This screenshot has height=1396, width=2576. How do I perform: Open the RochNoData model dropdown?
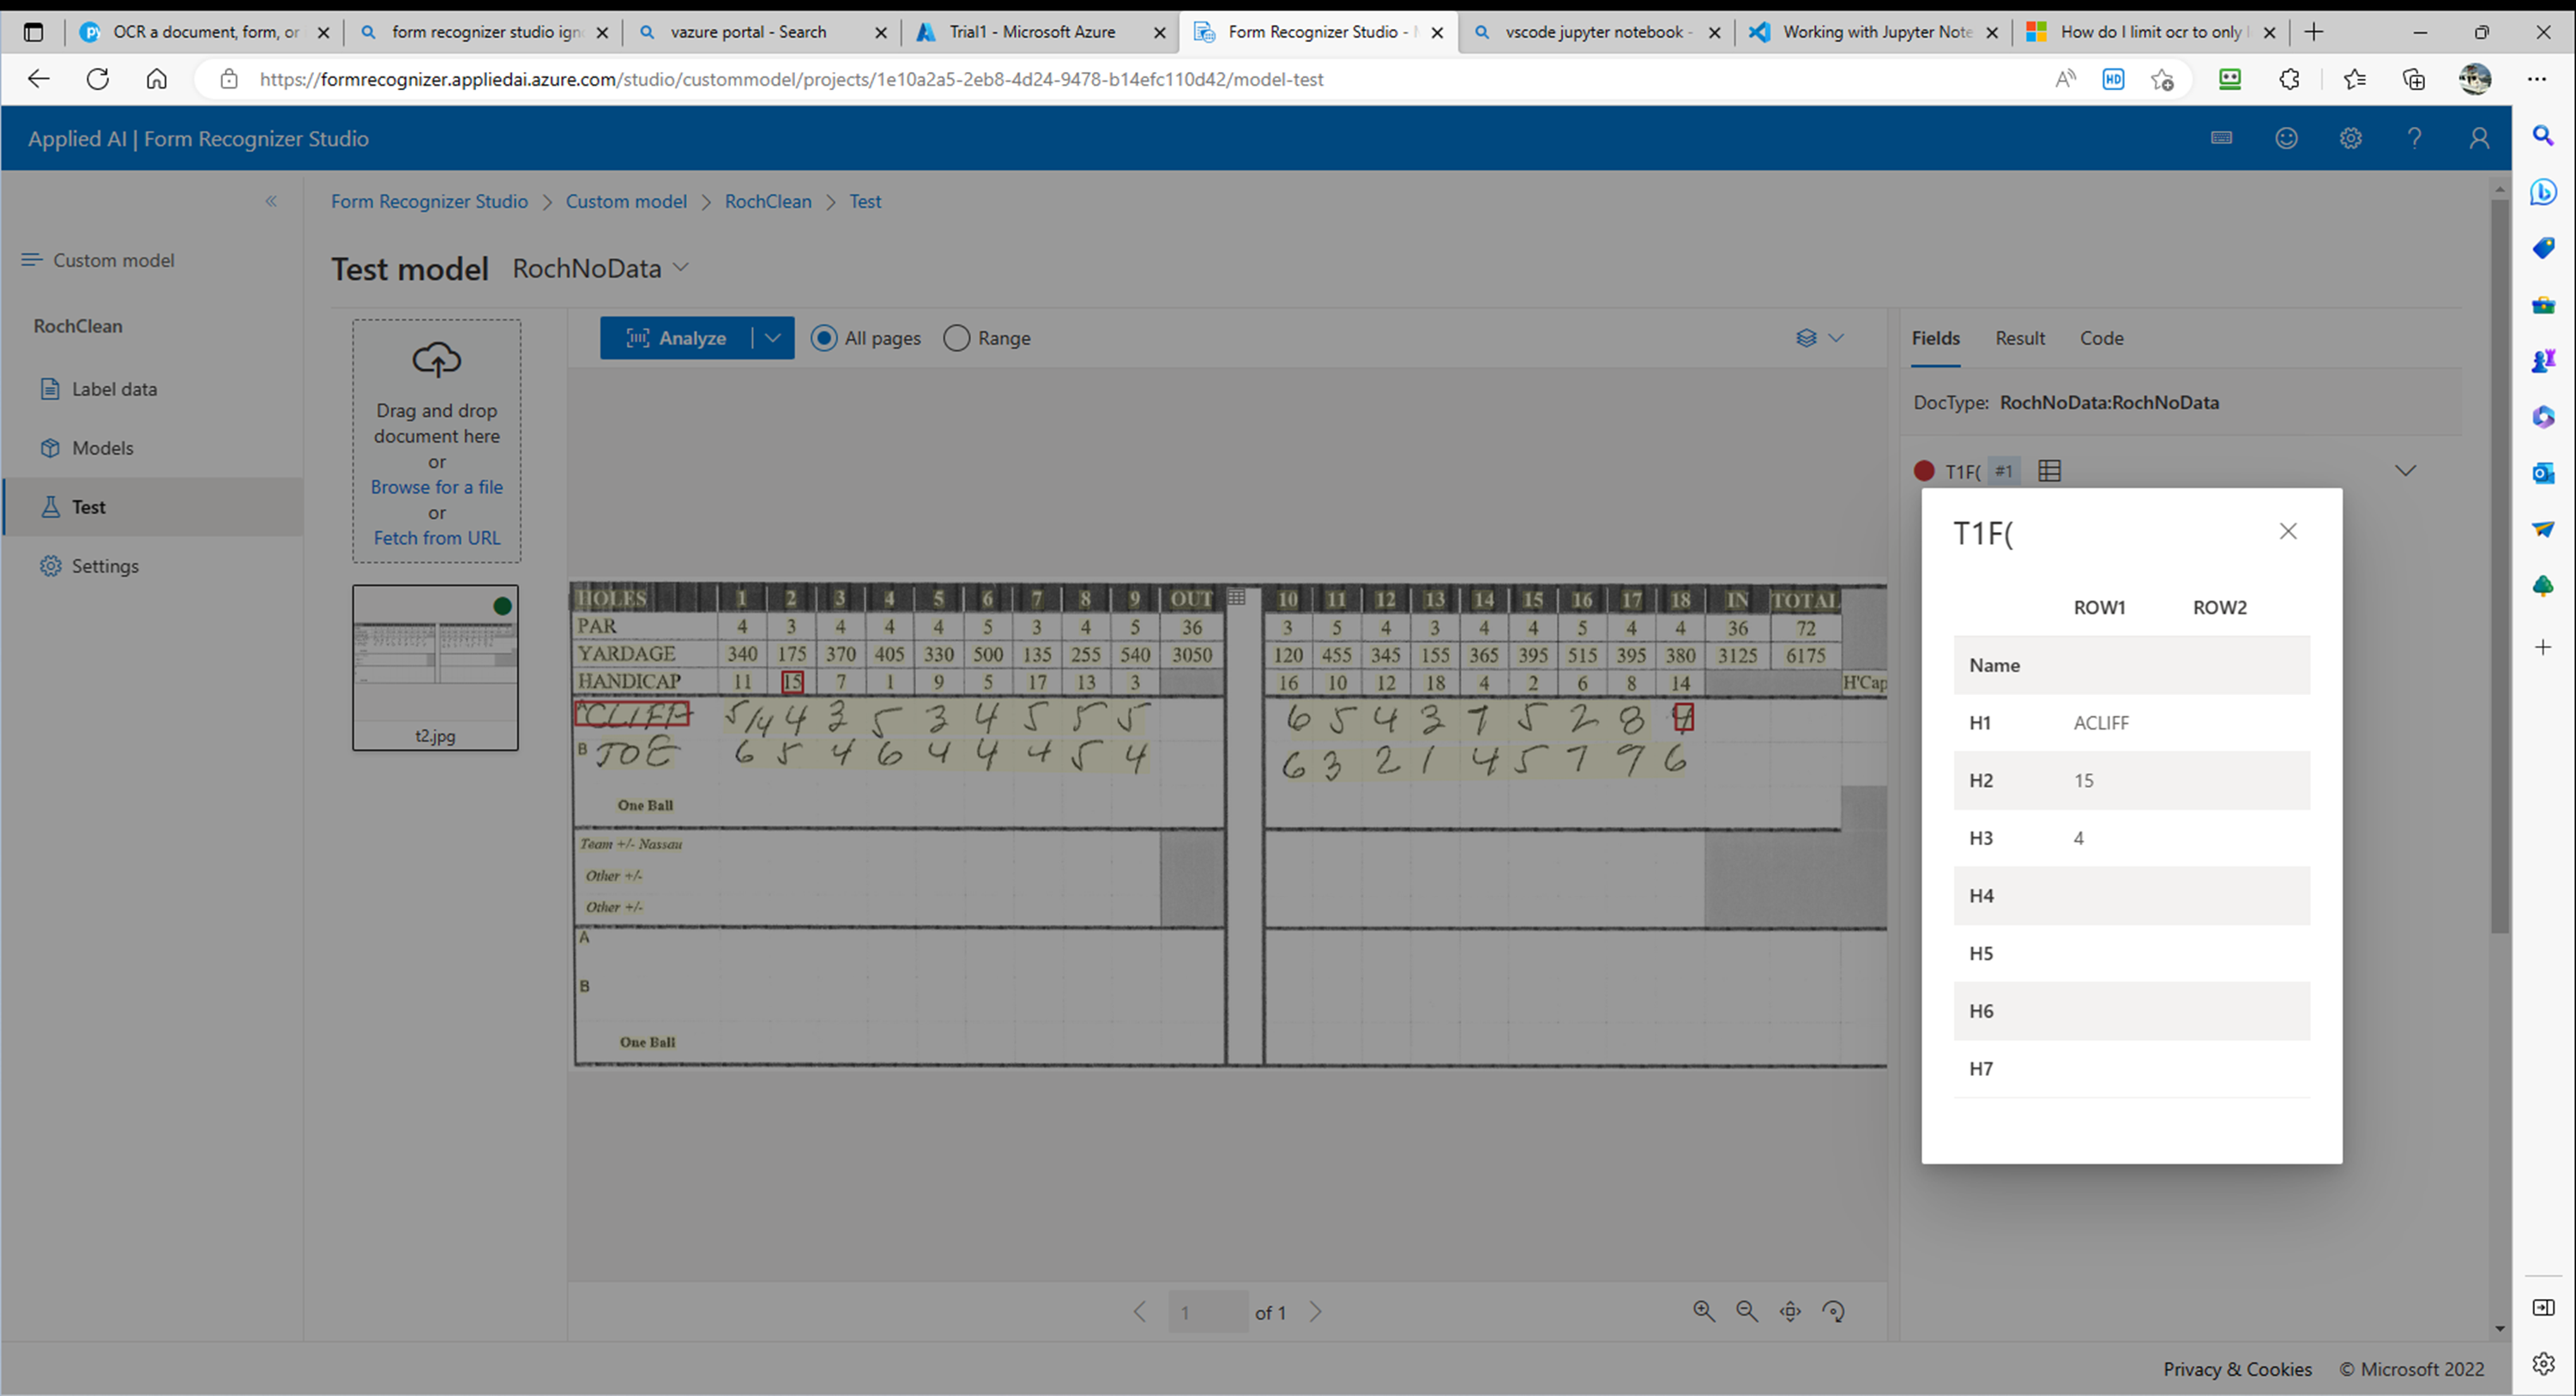601,268
